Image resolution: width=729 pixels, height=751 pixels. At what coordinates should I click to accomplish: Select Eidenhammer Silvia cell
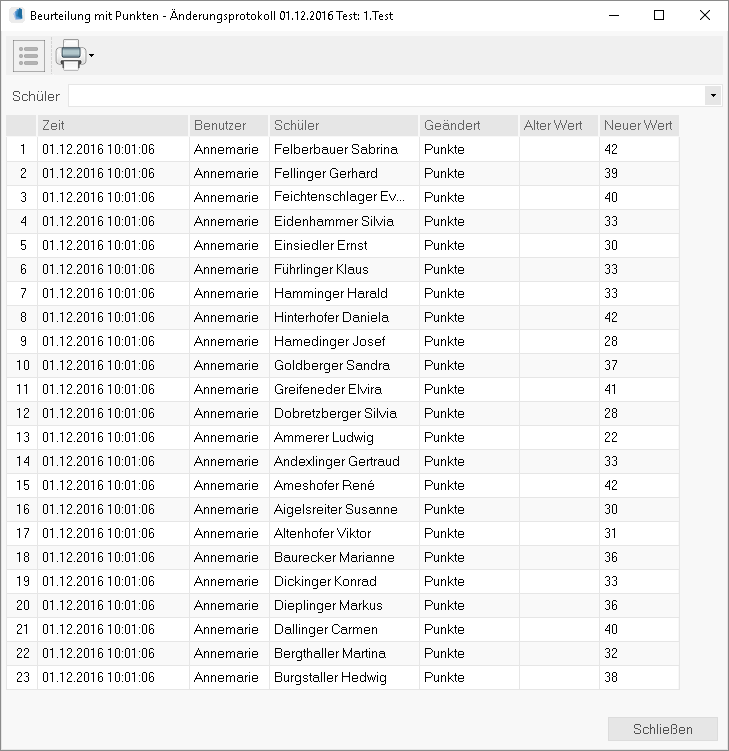[x=344, y=221]
